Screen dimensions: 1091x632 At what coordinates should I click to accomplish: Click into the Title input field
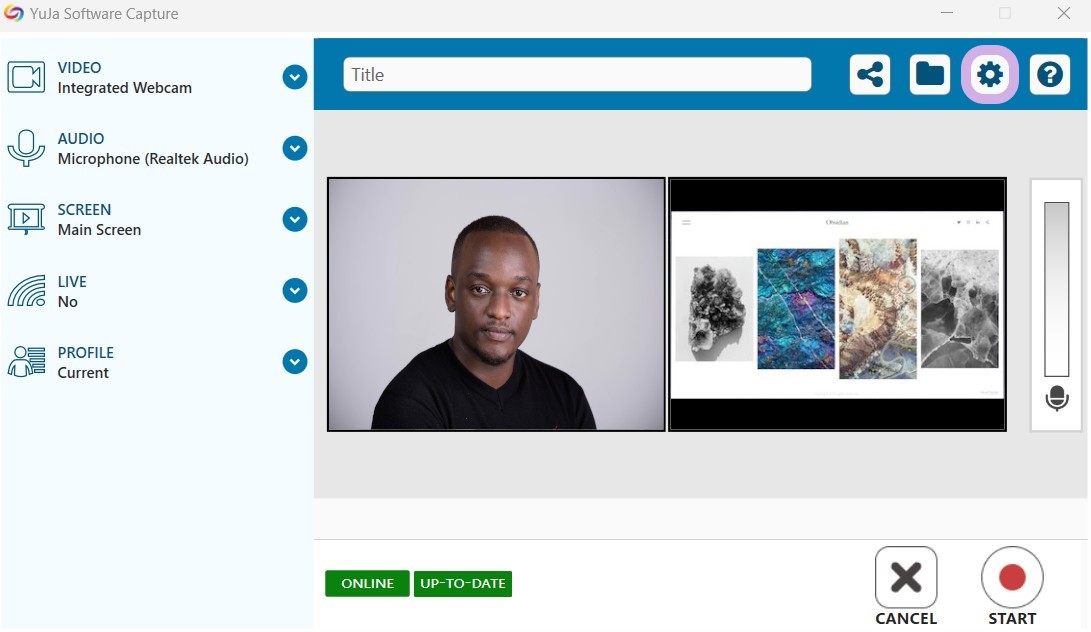pyautogui.click(x=577, y=74)
